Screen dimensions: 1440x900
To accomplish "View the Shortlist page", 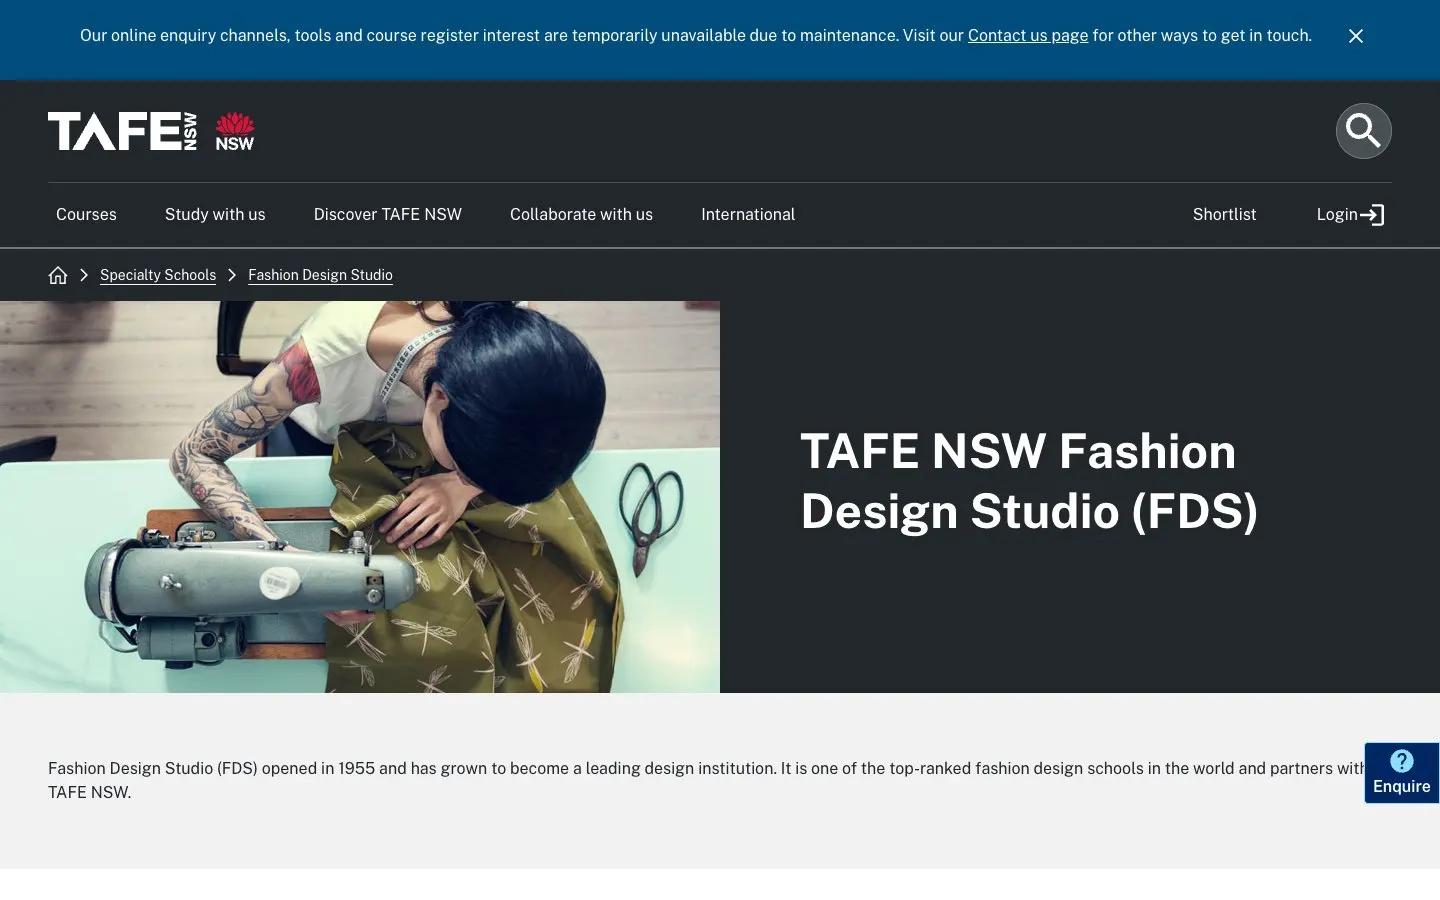I will pos(1224,215).
